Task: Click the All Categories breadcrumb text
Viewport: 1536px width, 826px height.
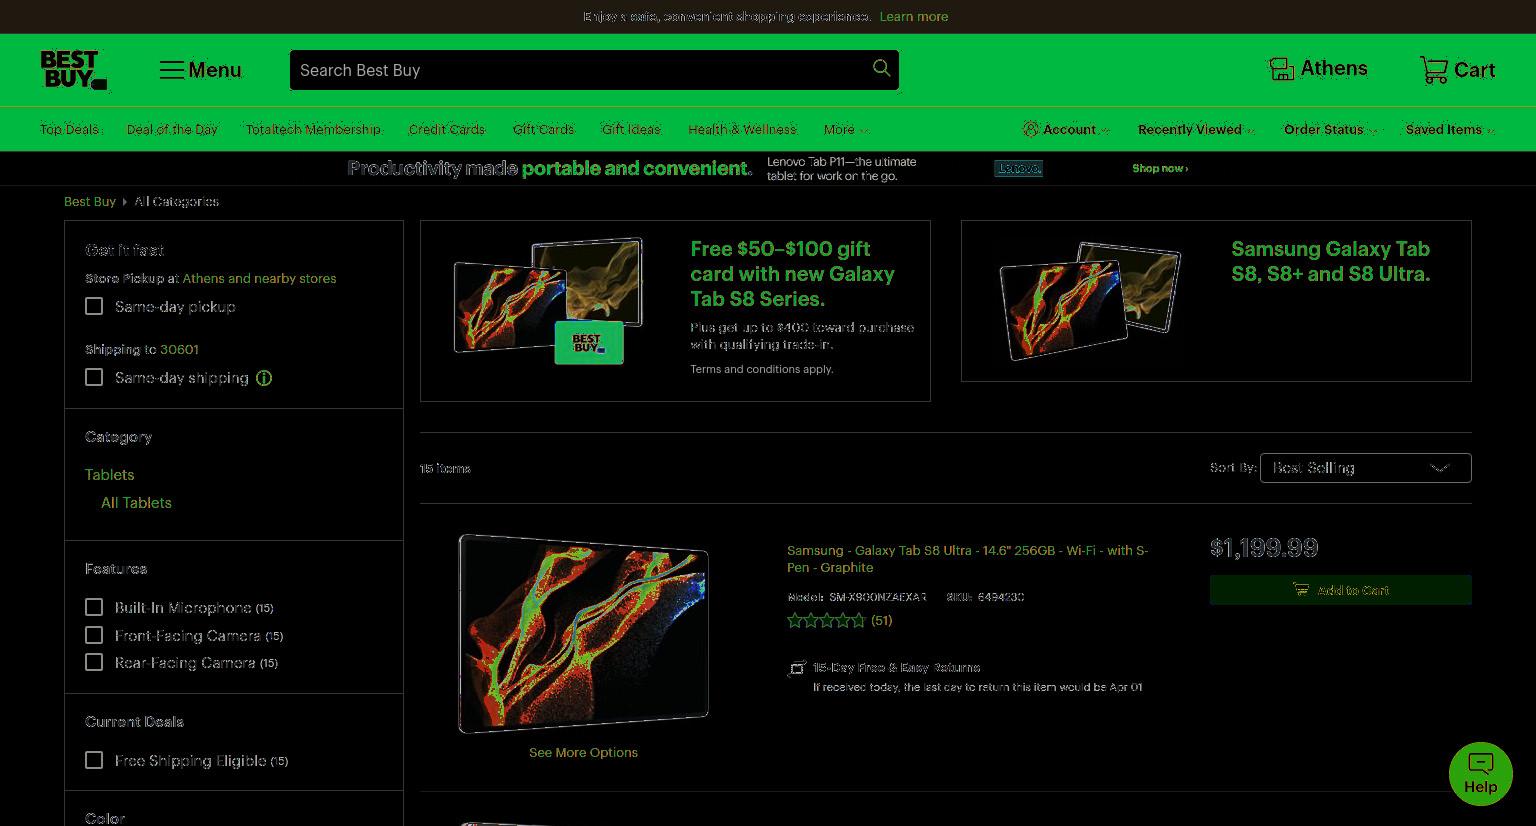Action: 177,202
